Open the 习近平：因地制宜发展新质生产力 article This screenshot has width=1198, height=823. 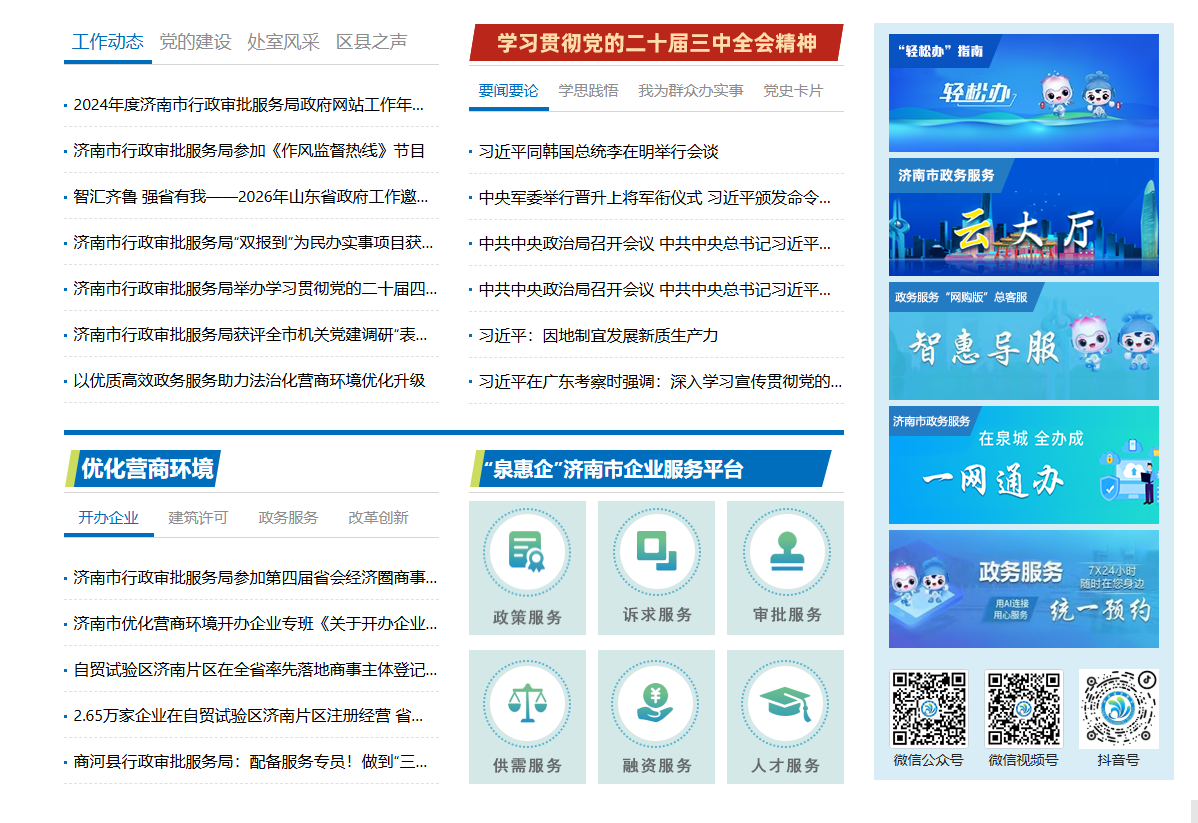click(x=598, y=336)
